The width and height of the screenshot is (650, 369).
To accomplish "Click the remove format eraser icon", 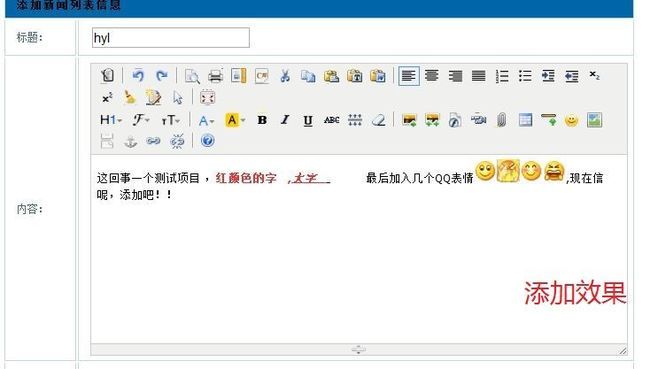I will pos(378,120).
